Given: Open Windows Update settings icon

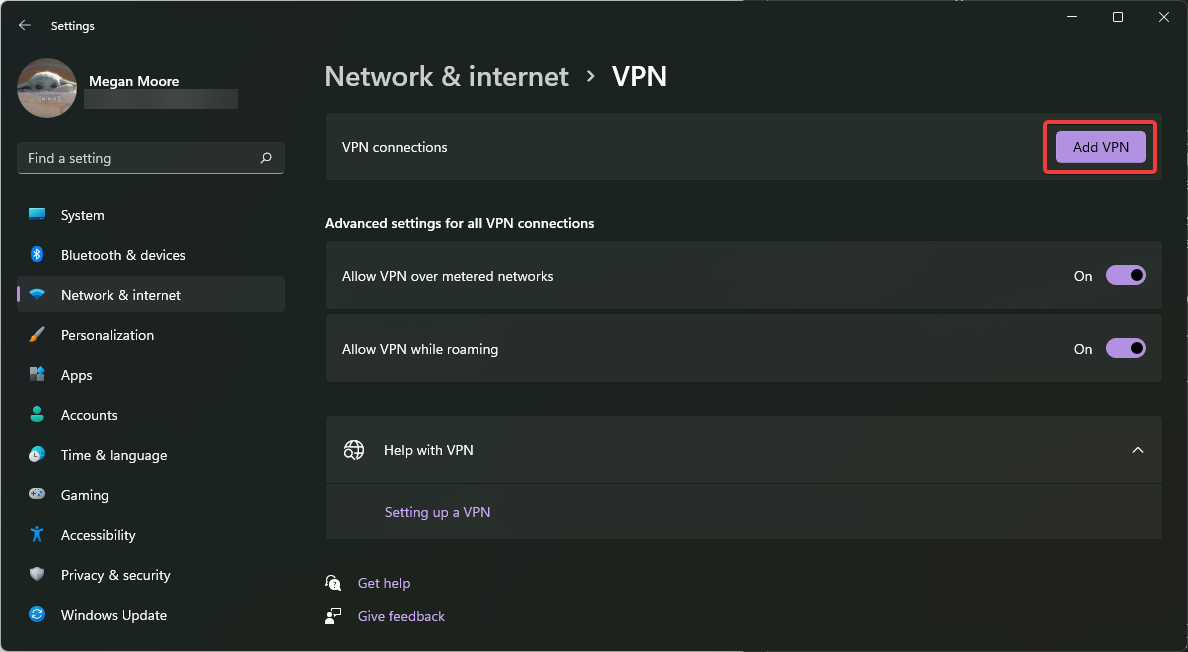Looking at the screenshot, I should pyautogui.click(x=37, y=614).
